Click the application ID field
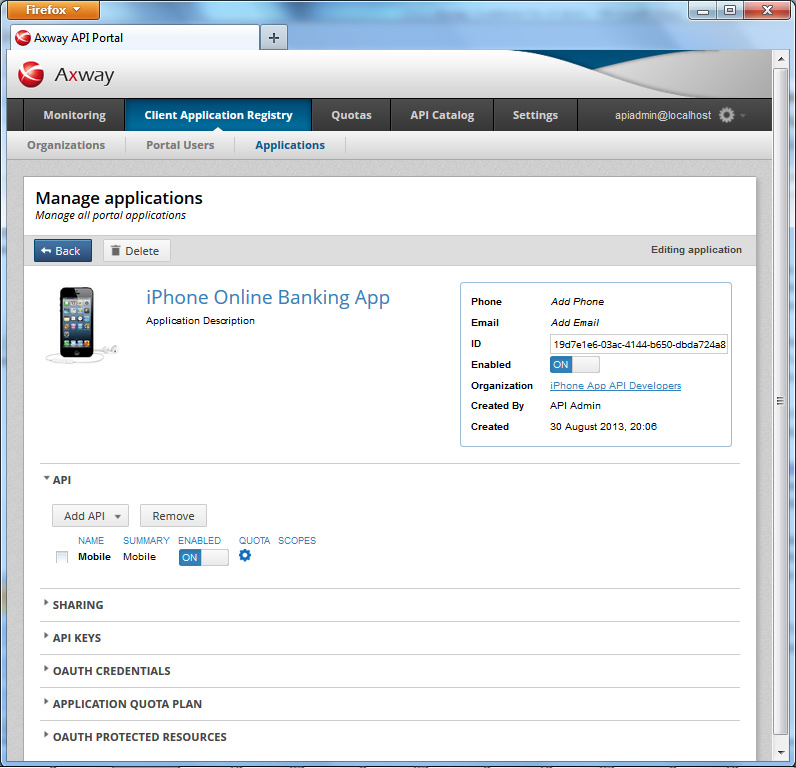 (x=639, y=344)
